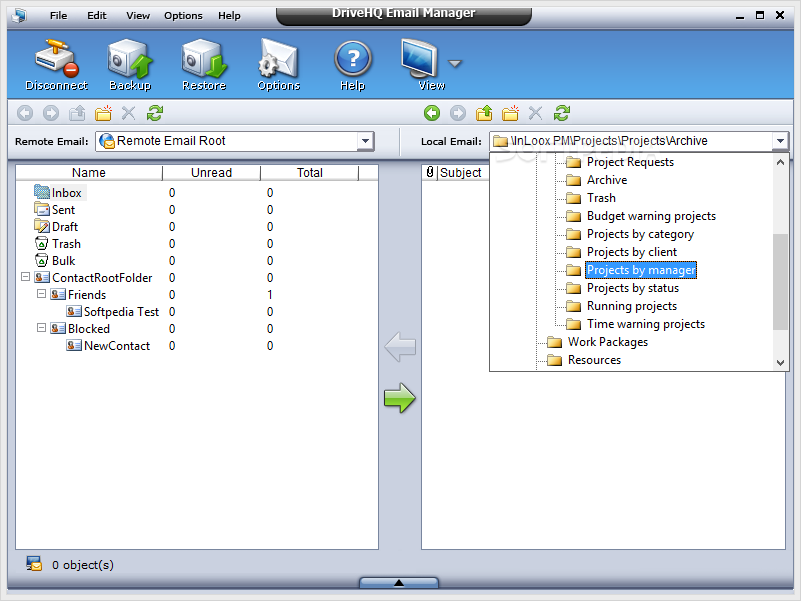Screen dimensions: 801x601
Task: Choose Running projects folder
Action: pyautogui.click(x=632, y=306)
